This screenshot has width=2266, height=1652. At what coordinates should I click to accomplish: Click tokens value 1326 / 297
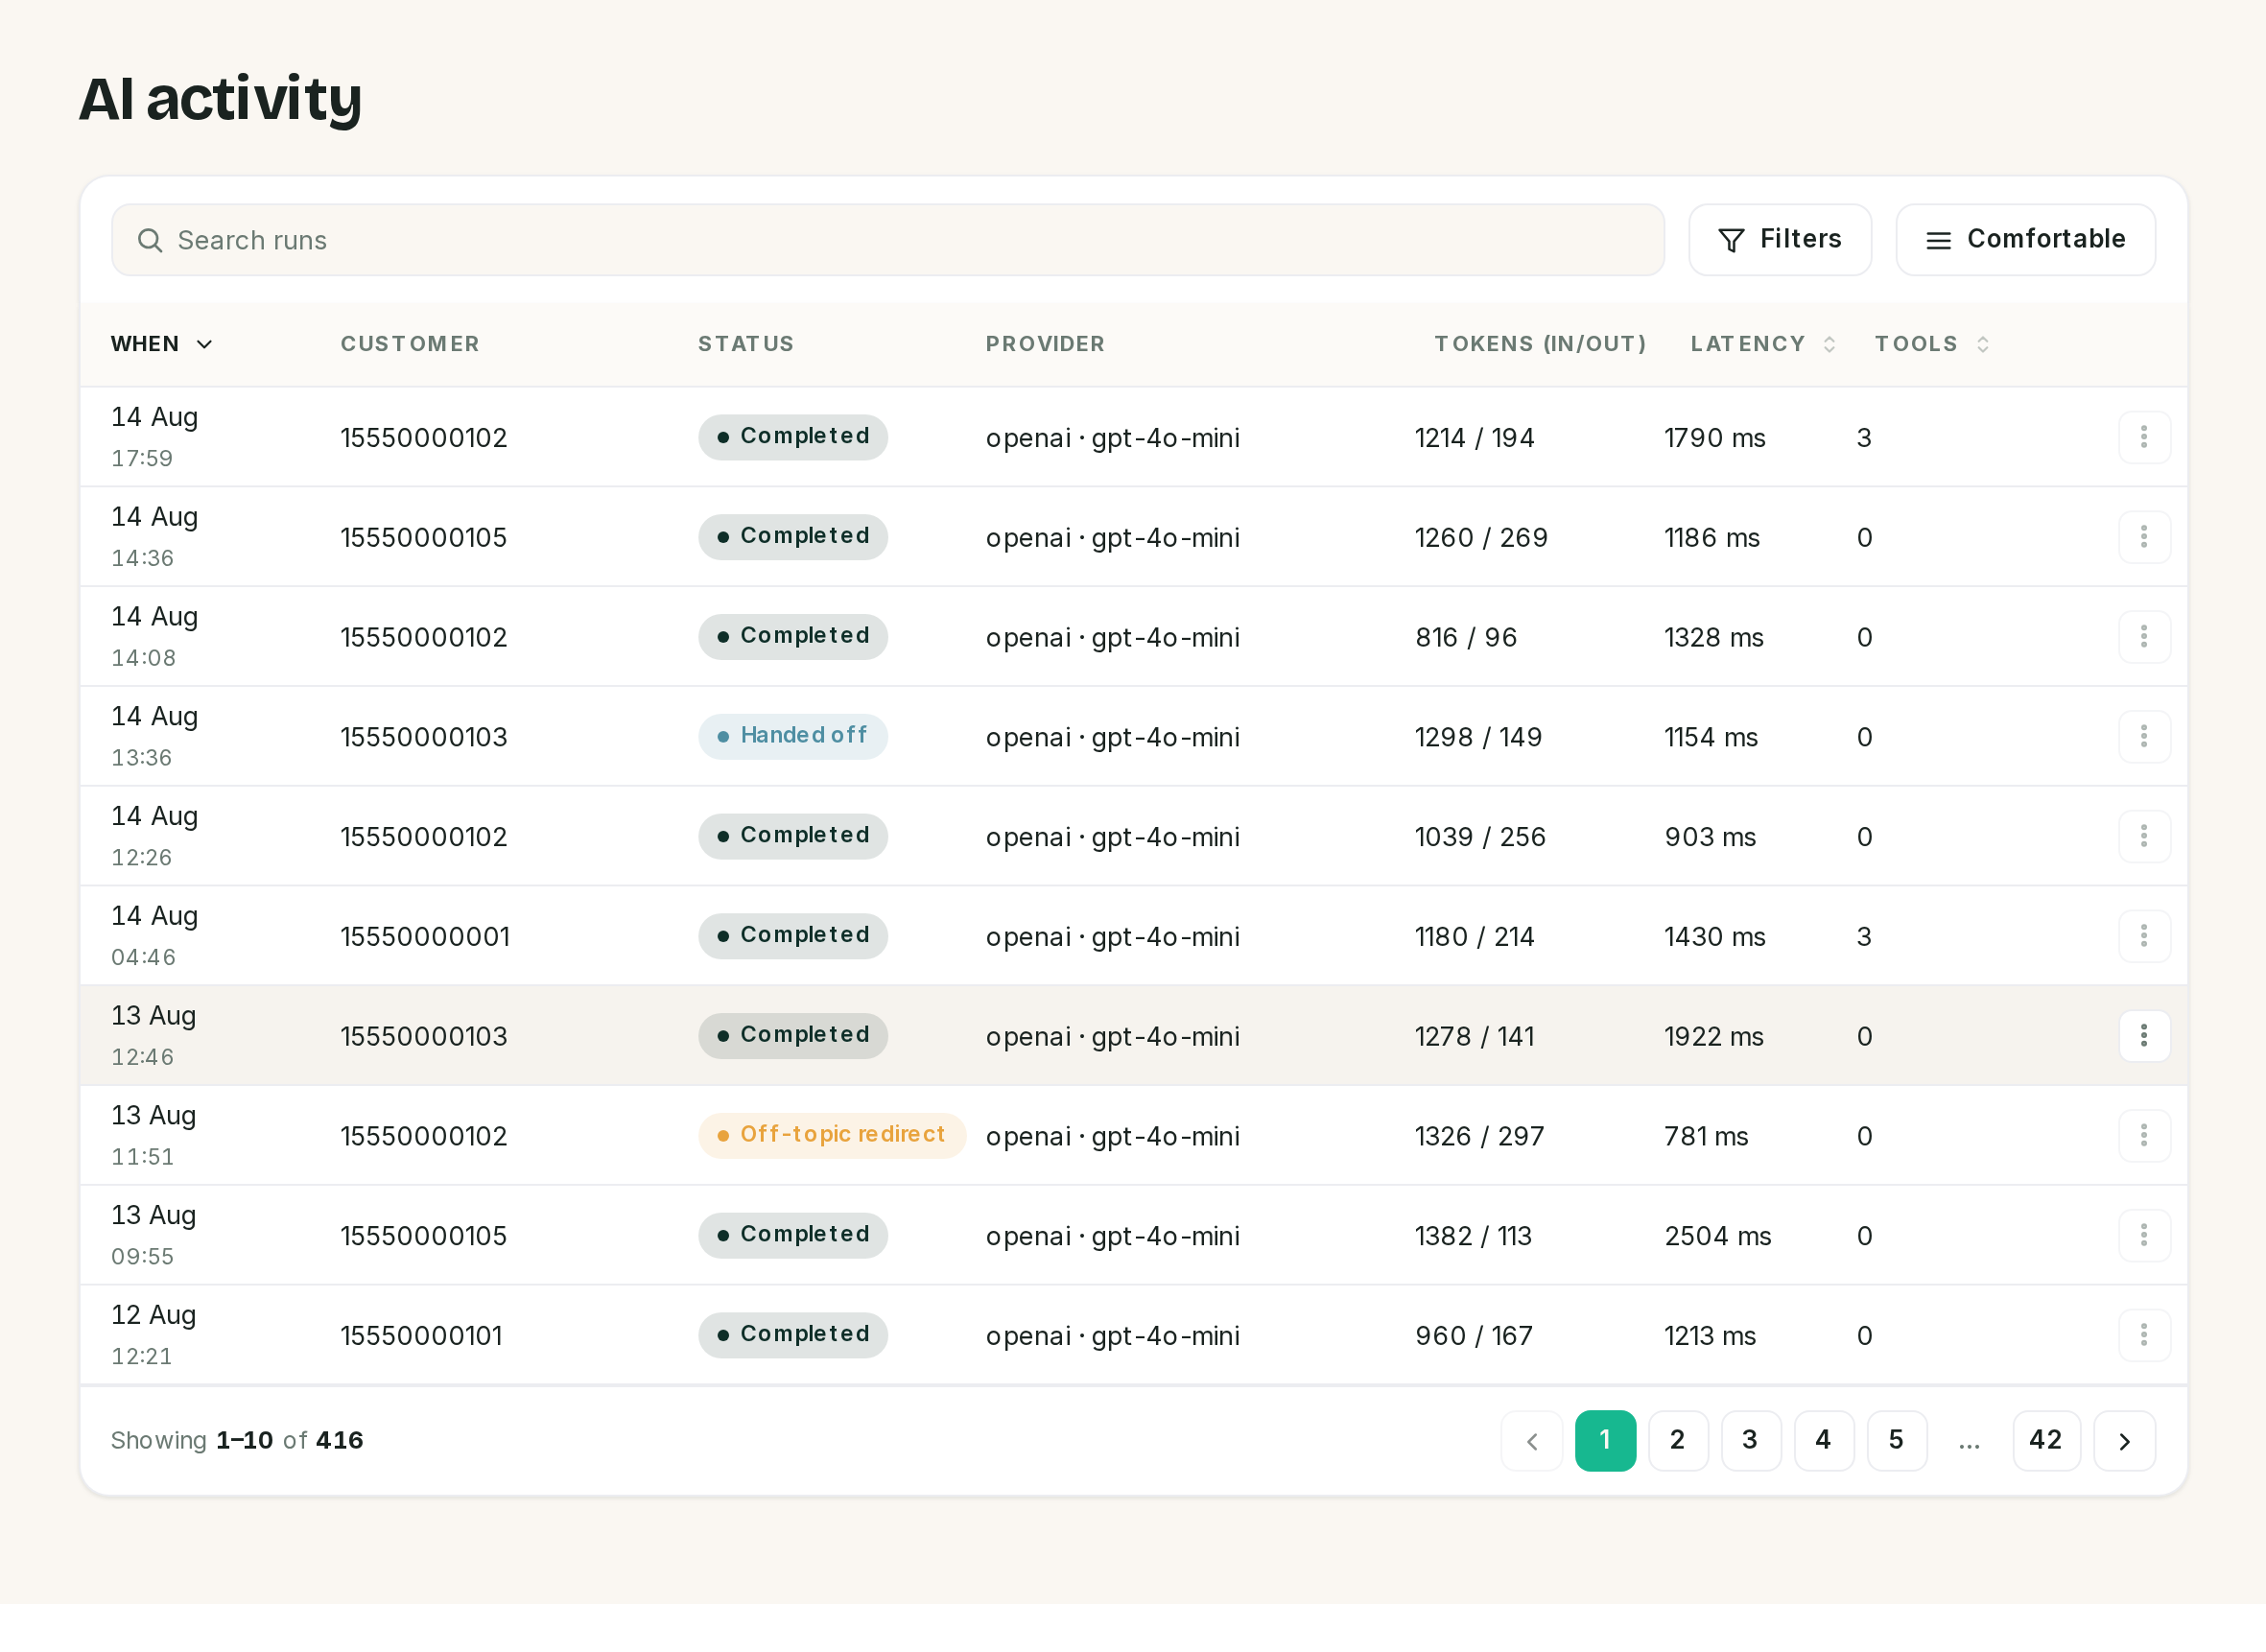point(1479,1137)
